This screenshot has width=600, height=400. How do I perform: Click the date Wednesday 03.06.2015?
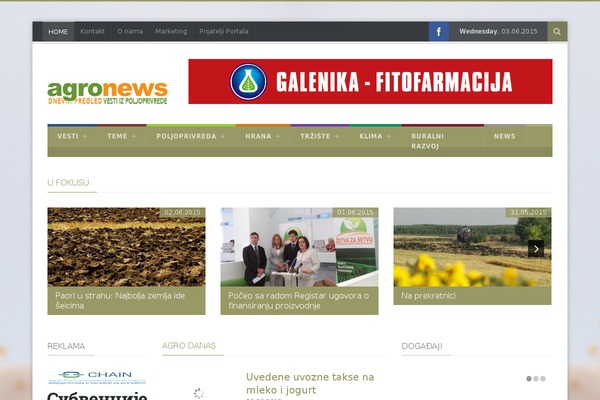click(498, 31)
